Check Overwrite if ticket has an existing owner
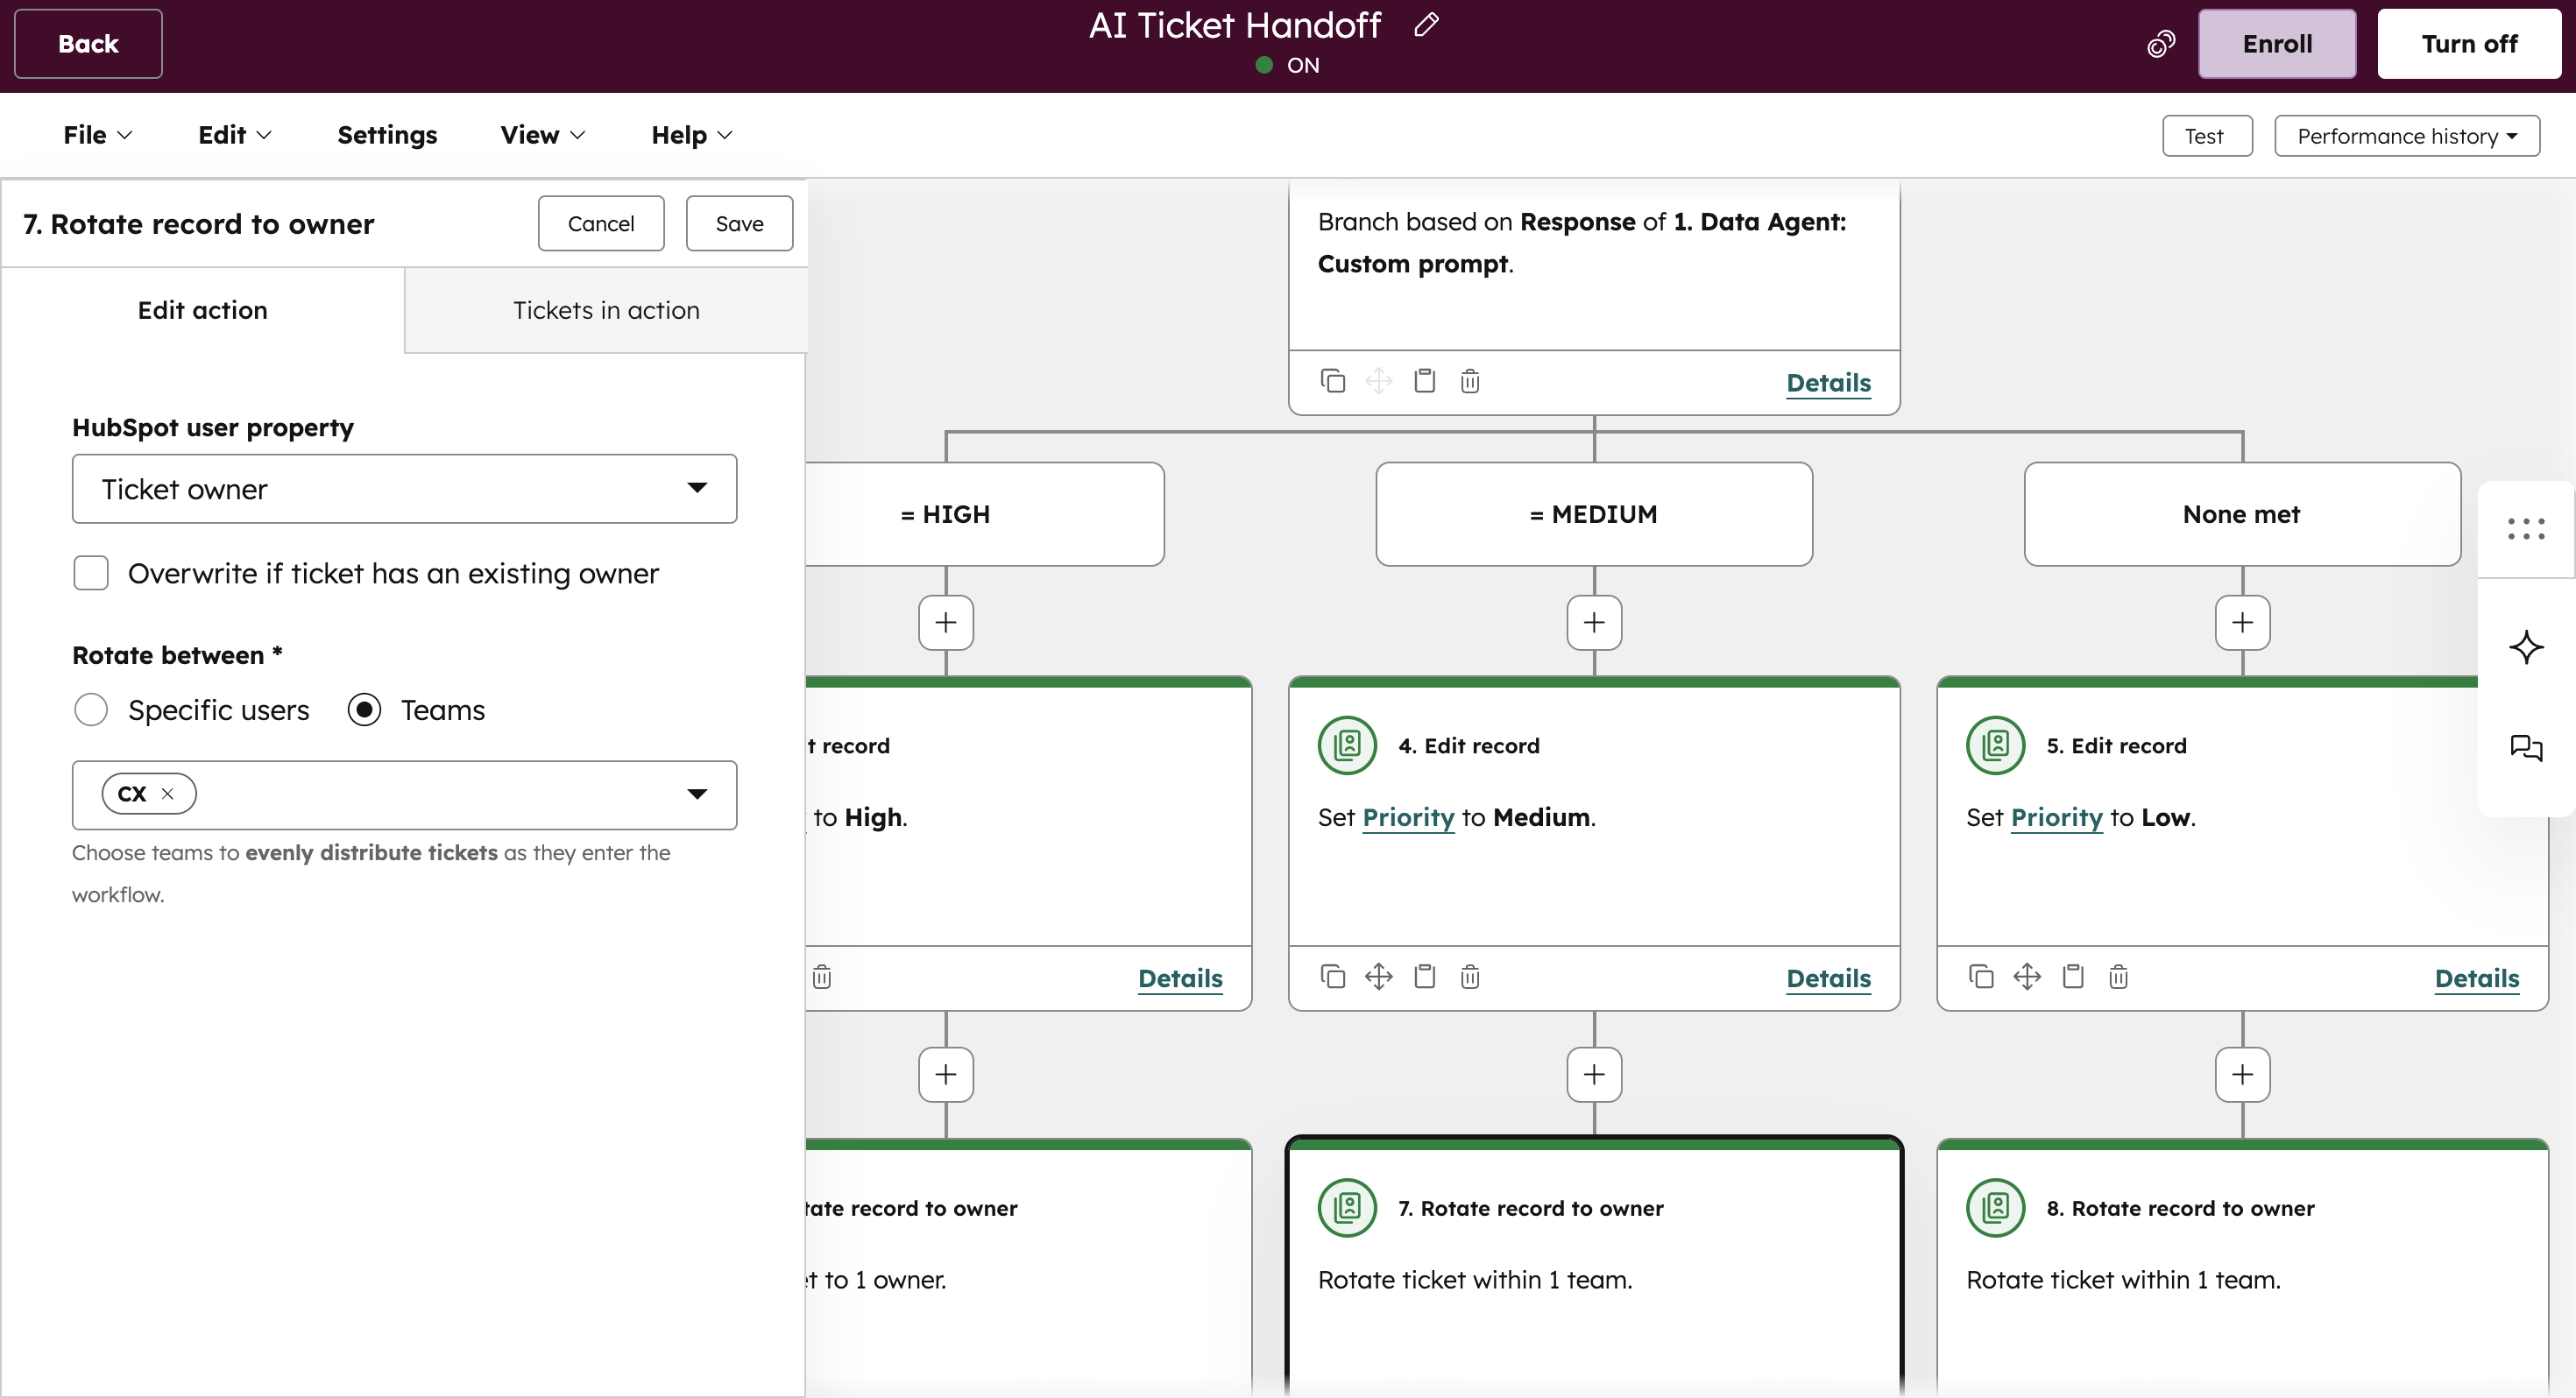 pos(90,572)
